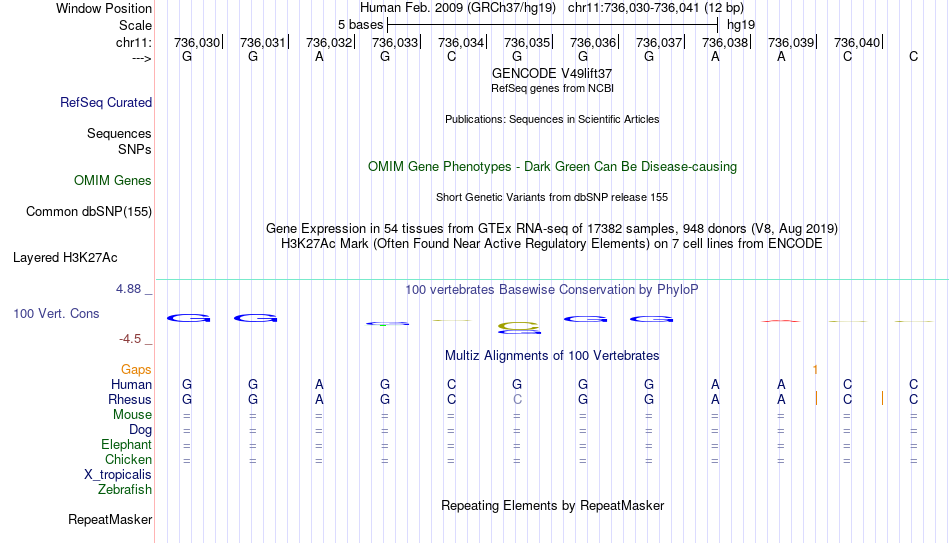Click the Layered H3K27Ac track label
Viewport: 950px width, 543px height.
[x=65, y=258]
